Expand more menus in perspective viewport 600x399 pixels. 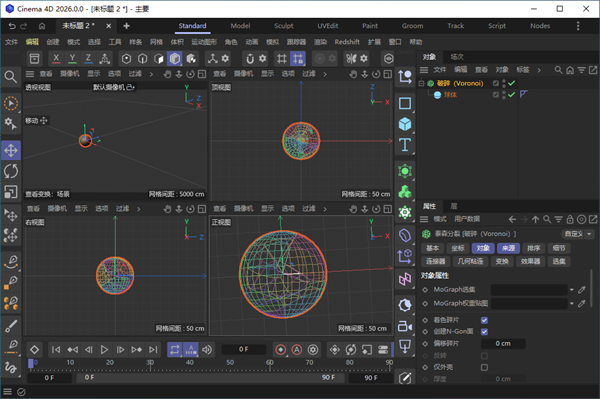(x=151, y=74)
